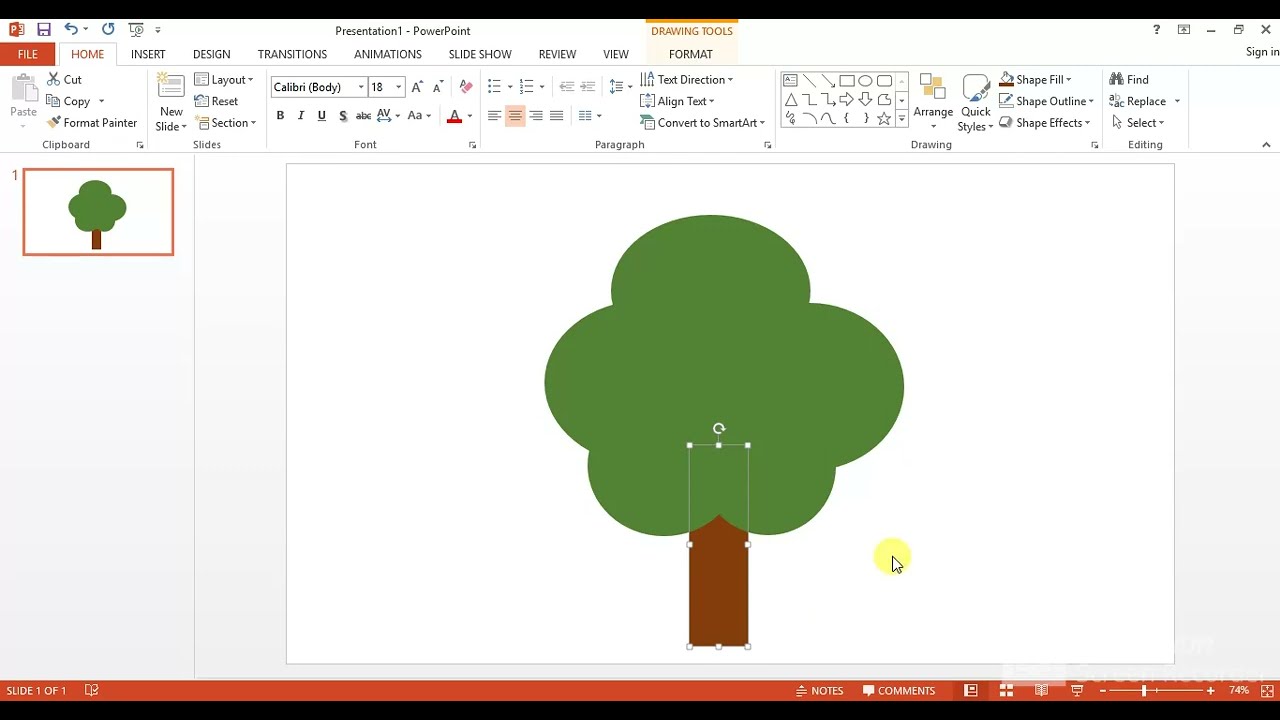Click the zoom in plus button
The height and width of the screenshot is (720, 1280).
pyautogui.click(x=1210, y=691)
